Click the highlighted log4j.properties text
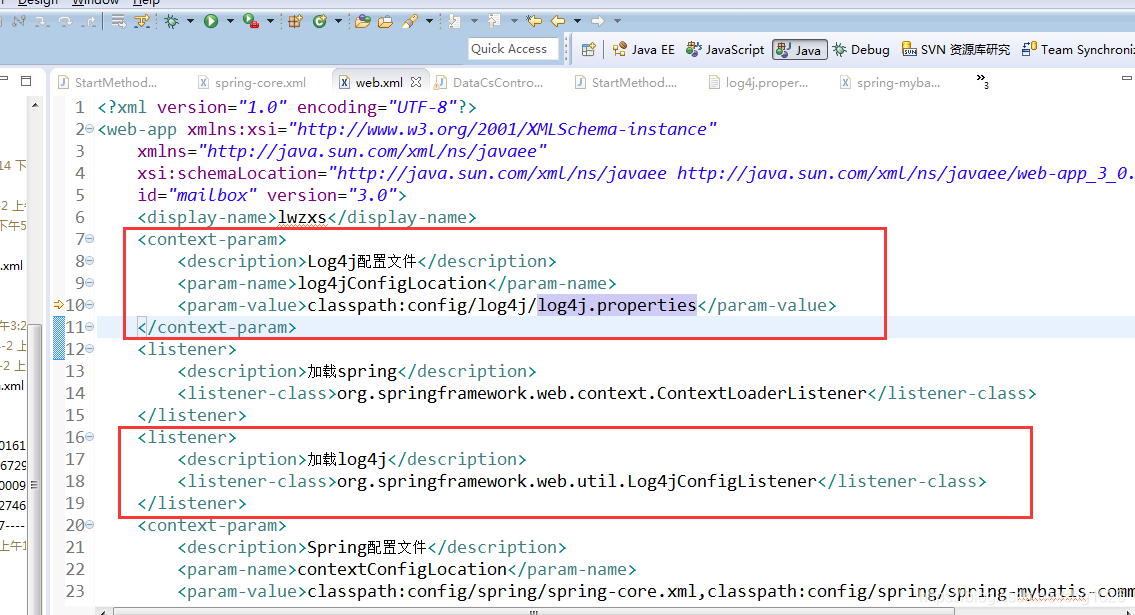Image resolution: width=1135 pixels, height=615 pixels. point(616,305)
